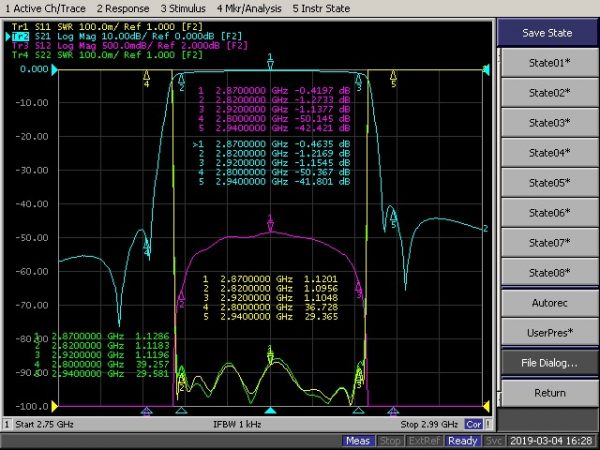Save to State04 softkey
Image resolution: width=600 pixels, height=450 pixels.
(x=549, y=152)
